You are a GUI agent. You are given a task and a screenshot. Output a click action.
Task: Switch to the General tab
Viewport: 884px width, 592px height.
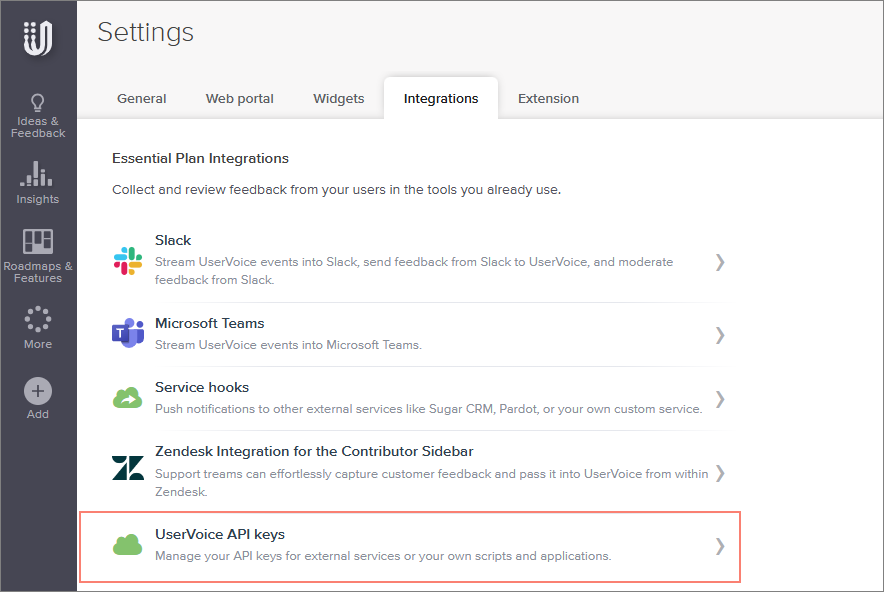coord(142,99)
